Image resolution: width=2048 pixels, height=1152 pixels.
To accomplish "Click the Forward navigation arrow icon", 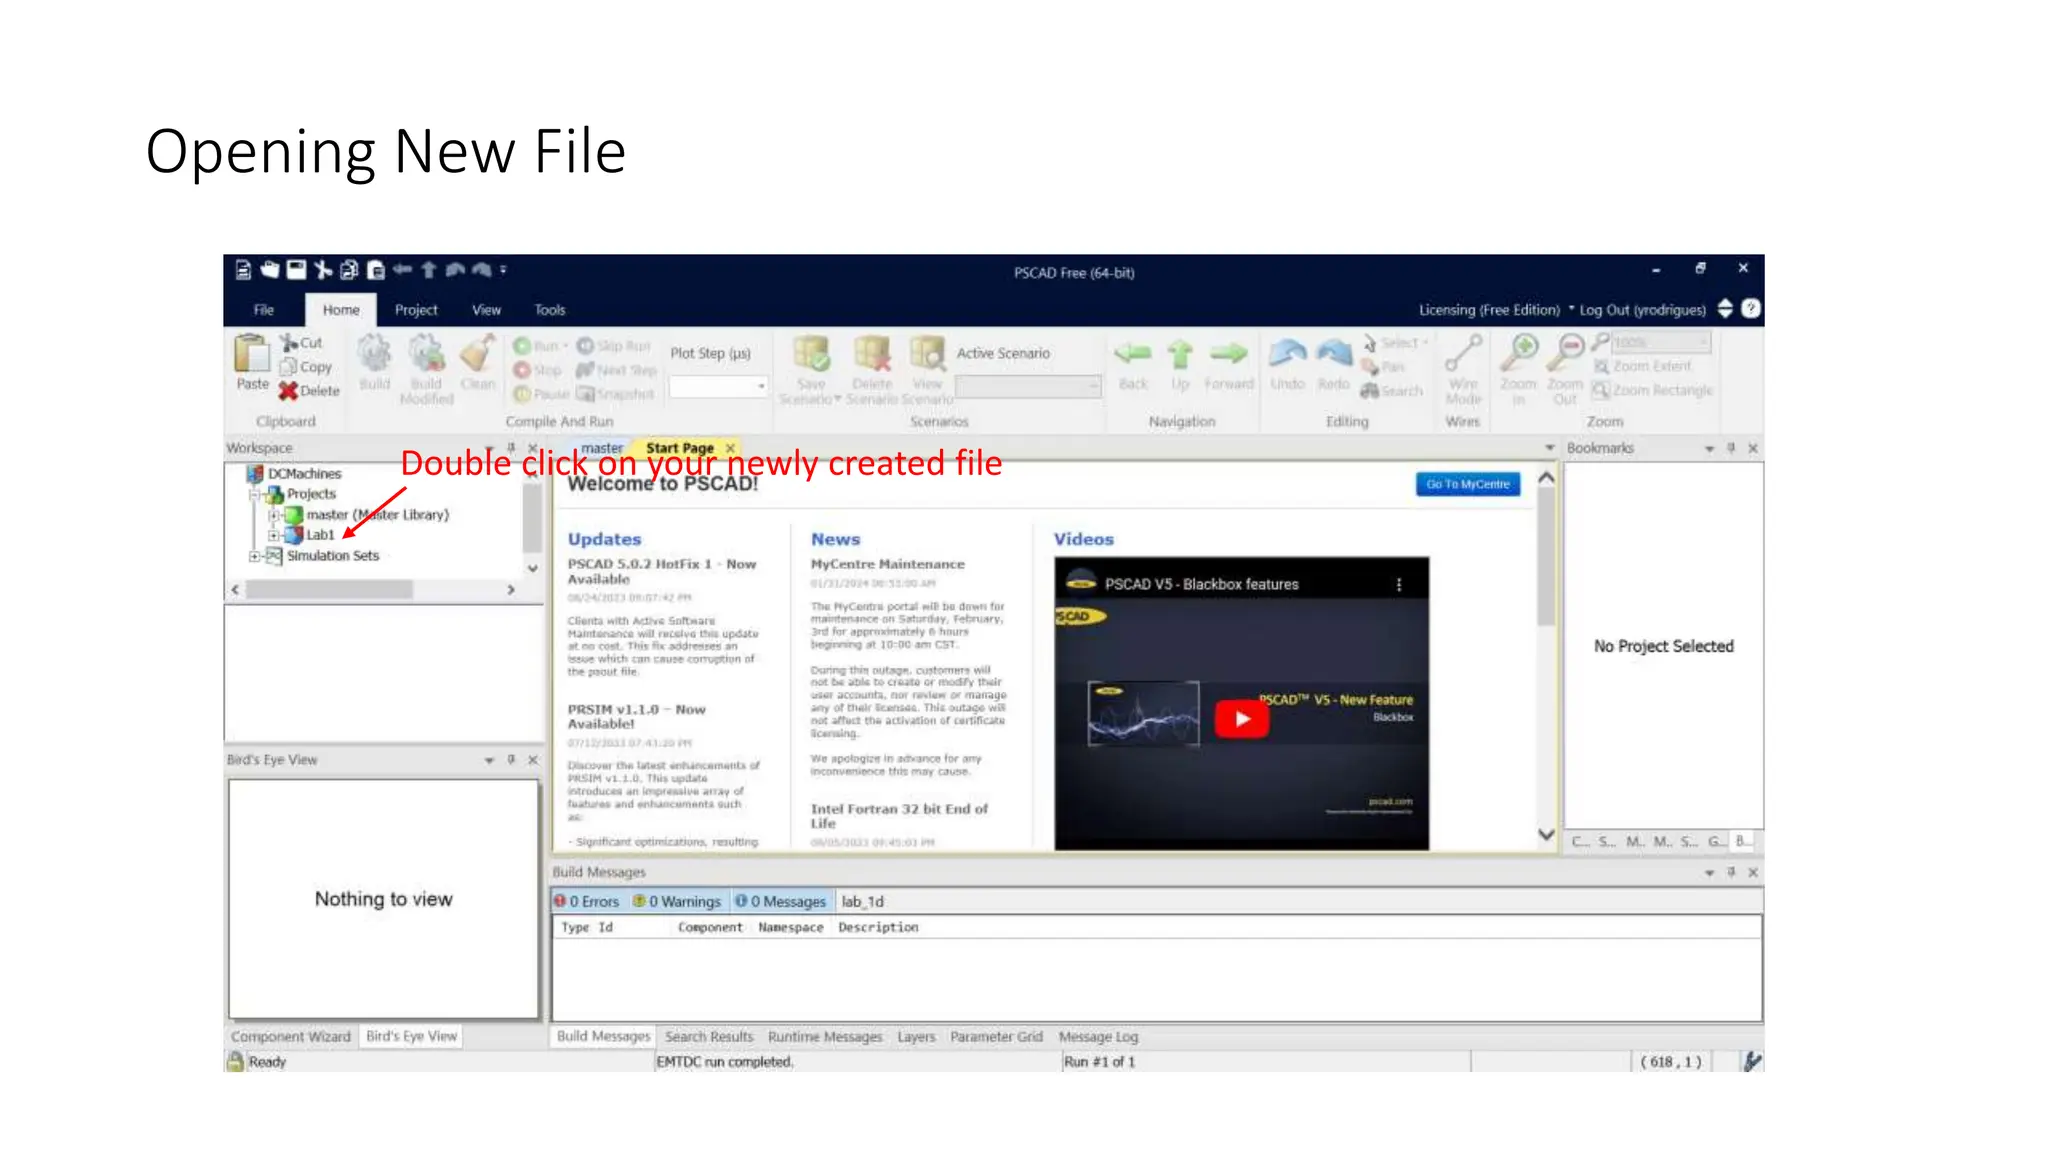I will [1228, 353].
